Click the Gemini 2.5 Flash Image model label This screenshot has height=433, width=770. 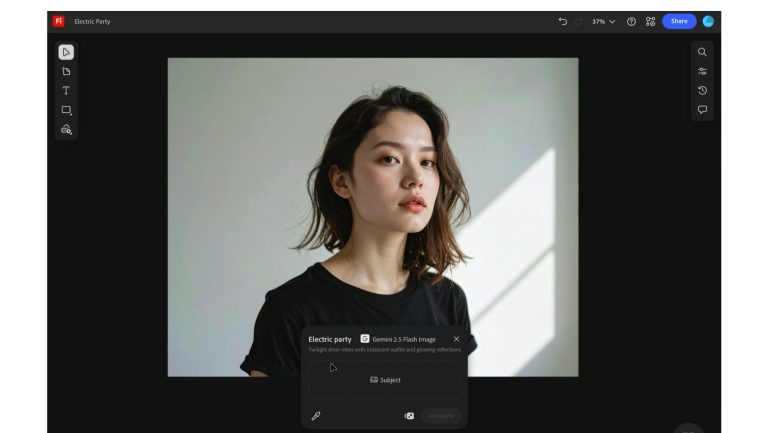tap(404, 339)
